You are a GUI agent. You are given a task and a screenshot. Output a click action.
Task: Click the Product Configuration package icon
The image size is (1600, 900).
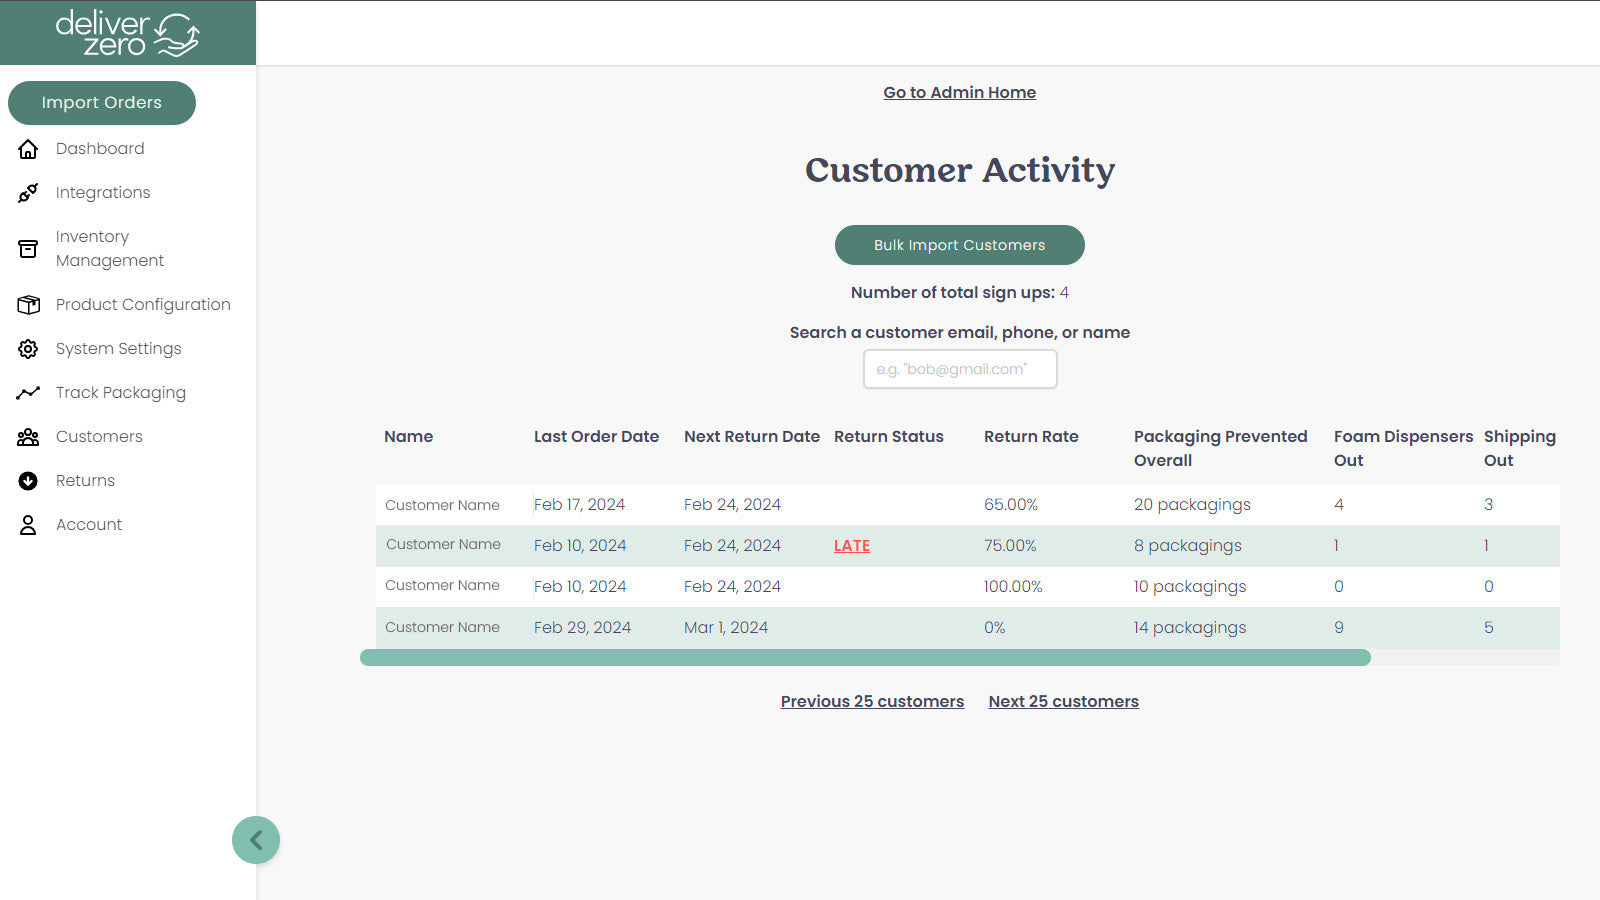click(28, 304)
